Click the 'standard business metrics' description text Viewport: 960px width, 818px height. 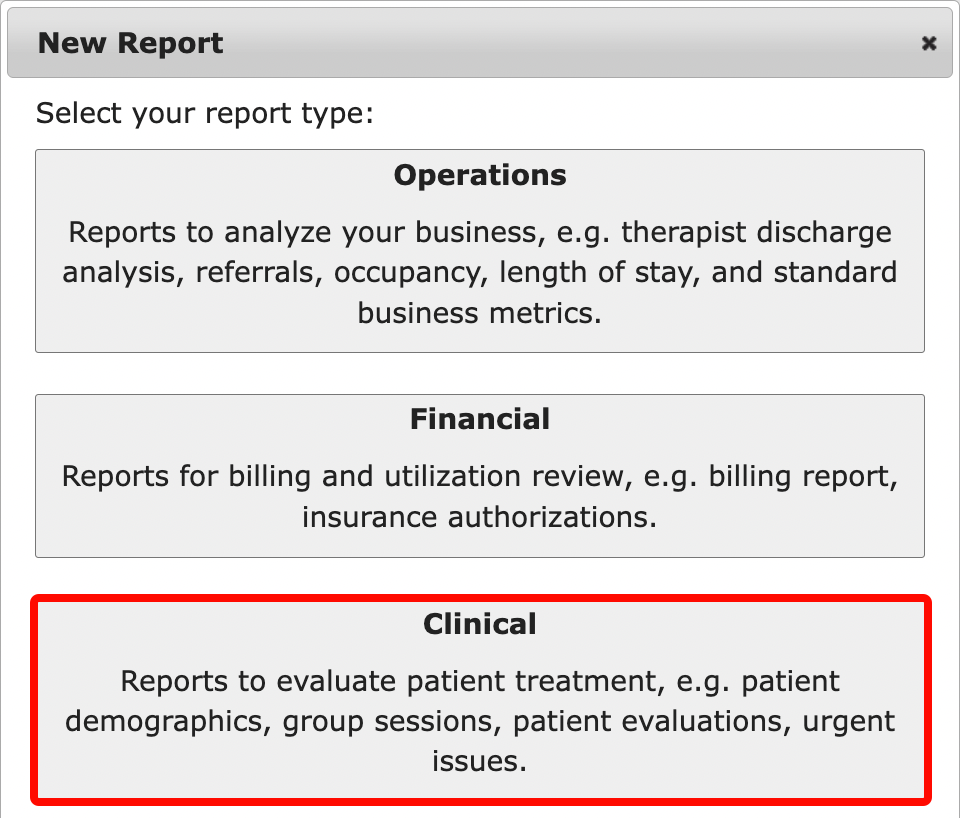(x=480, y=313)
